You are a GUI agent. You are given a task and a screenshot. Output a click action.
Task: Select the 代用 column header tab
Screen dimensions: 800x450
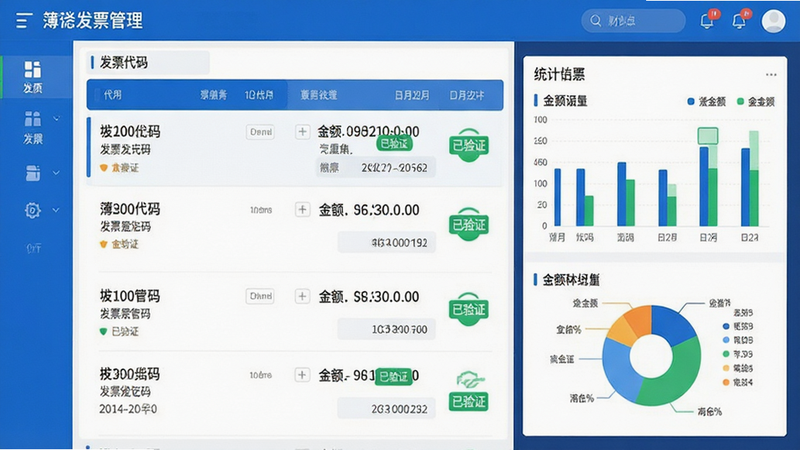(x=113, y=95)
